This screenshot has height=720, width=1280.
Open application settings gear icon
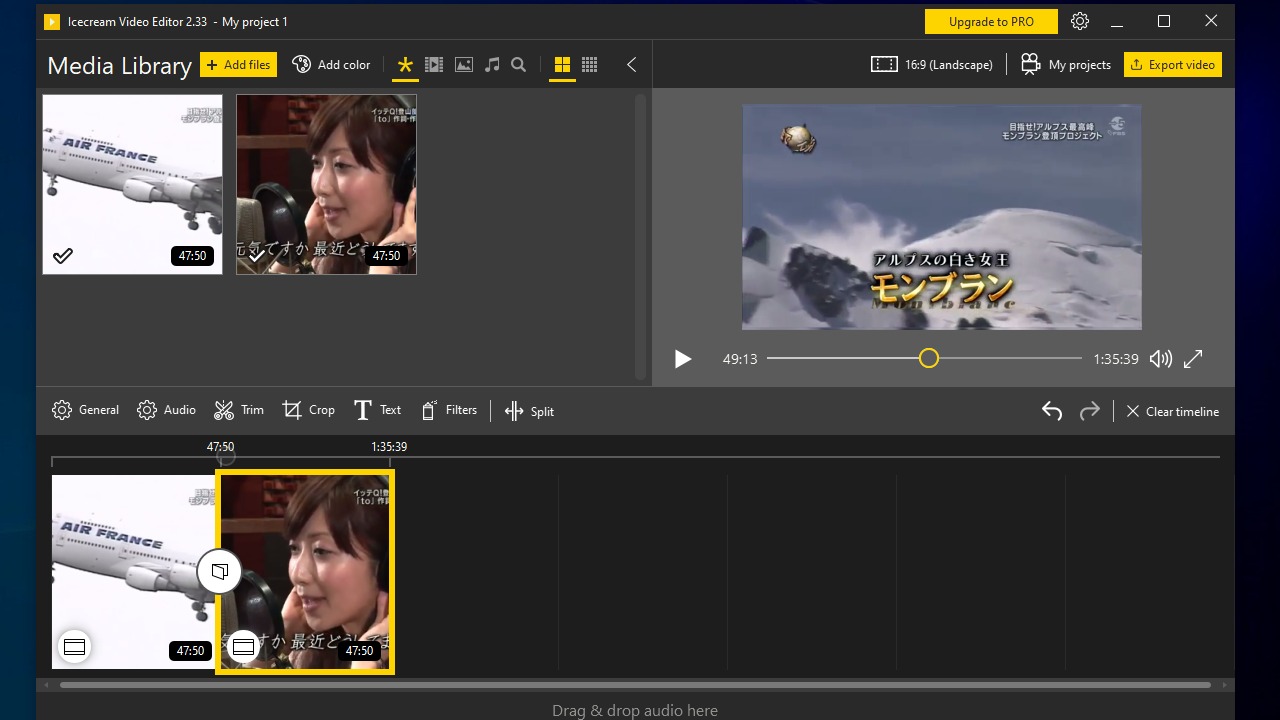(x=1080, y=22)
